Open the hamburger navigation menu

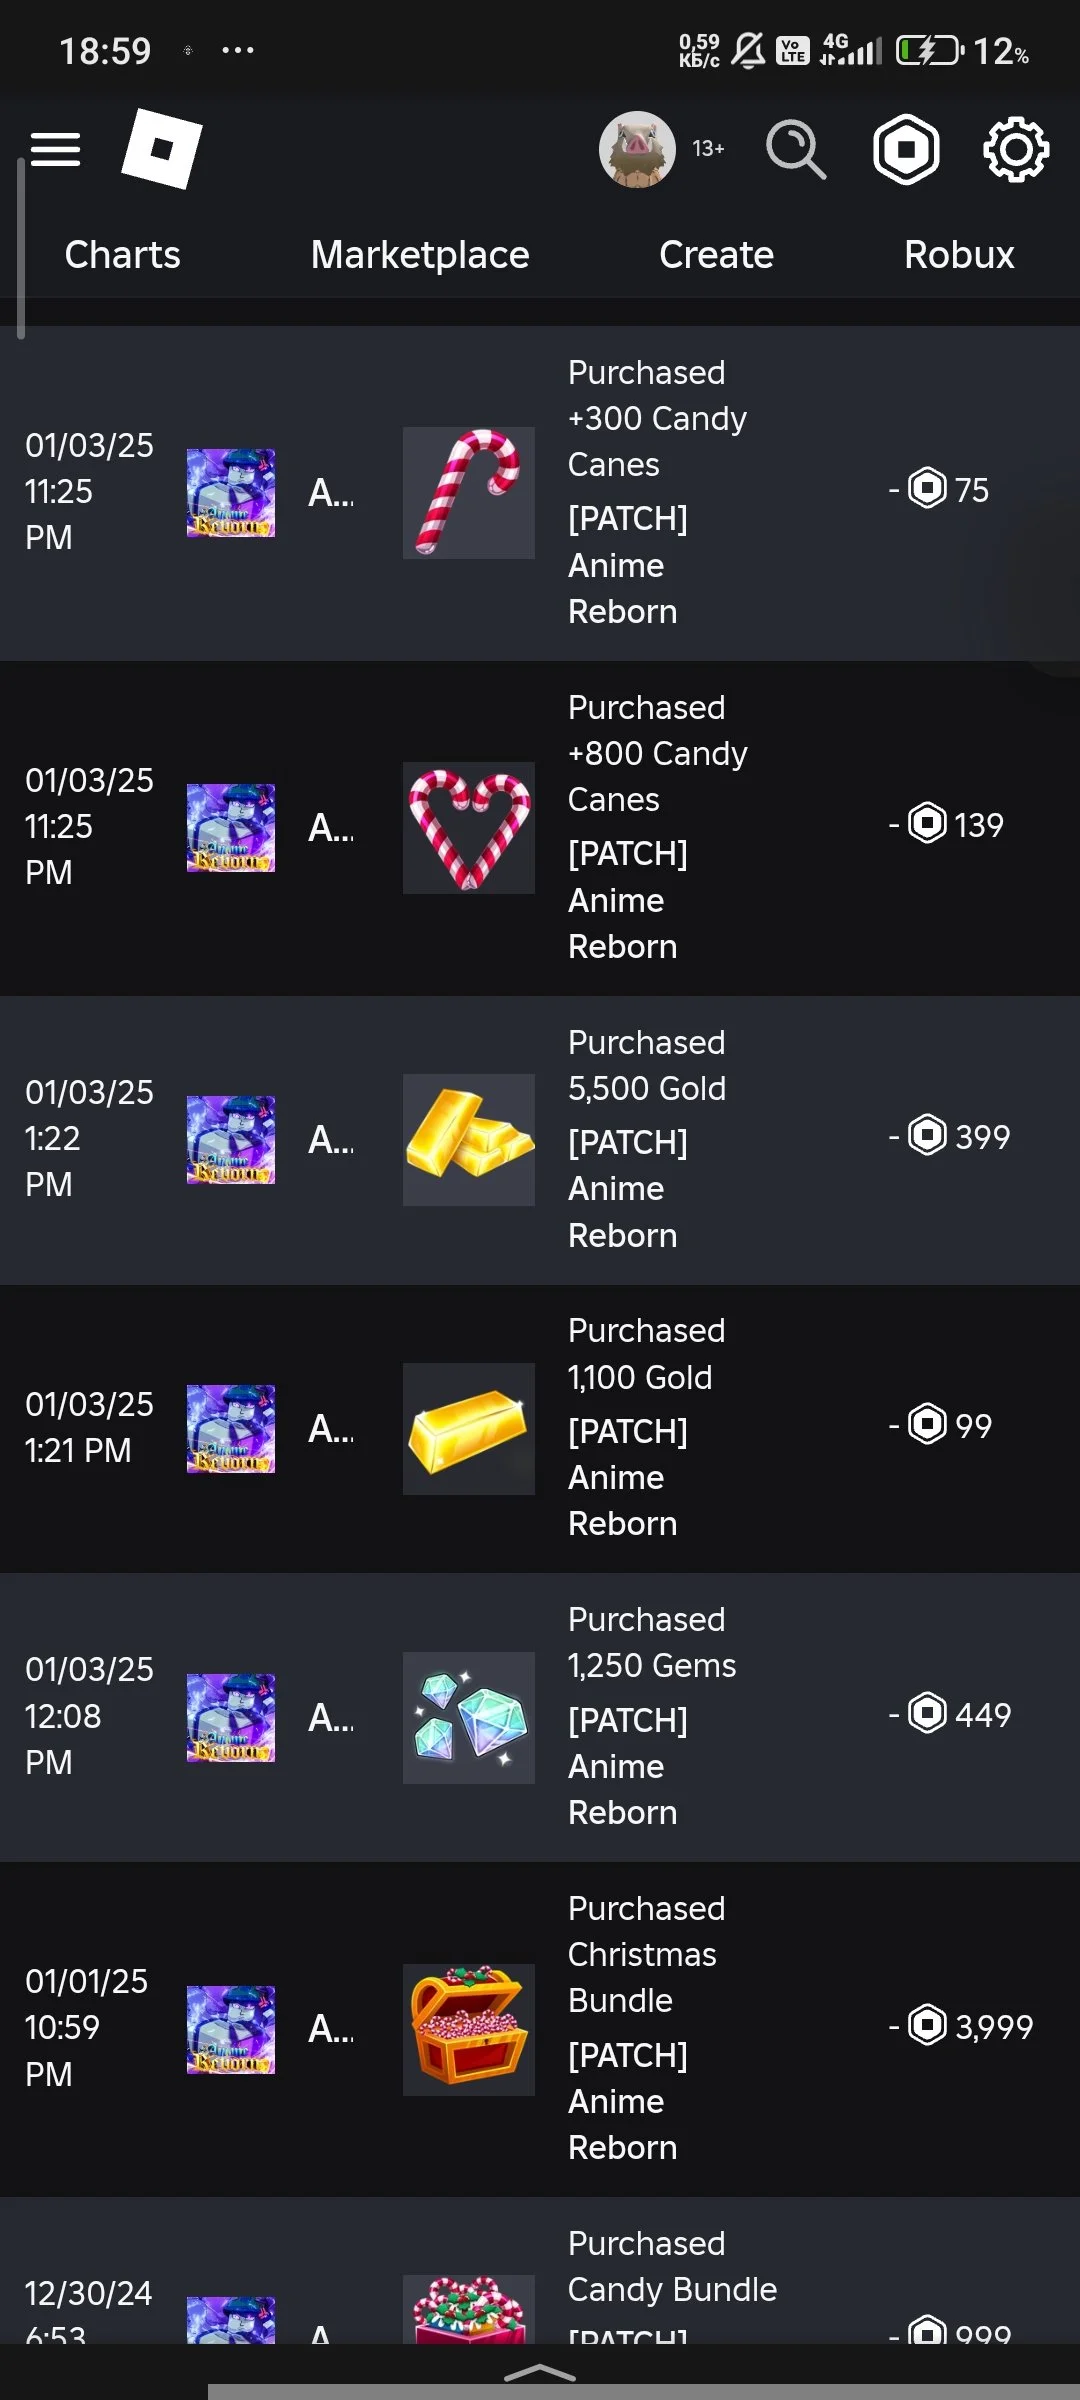pos(55,150)
